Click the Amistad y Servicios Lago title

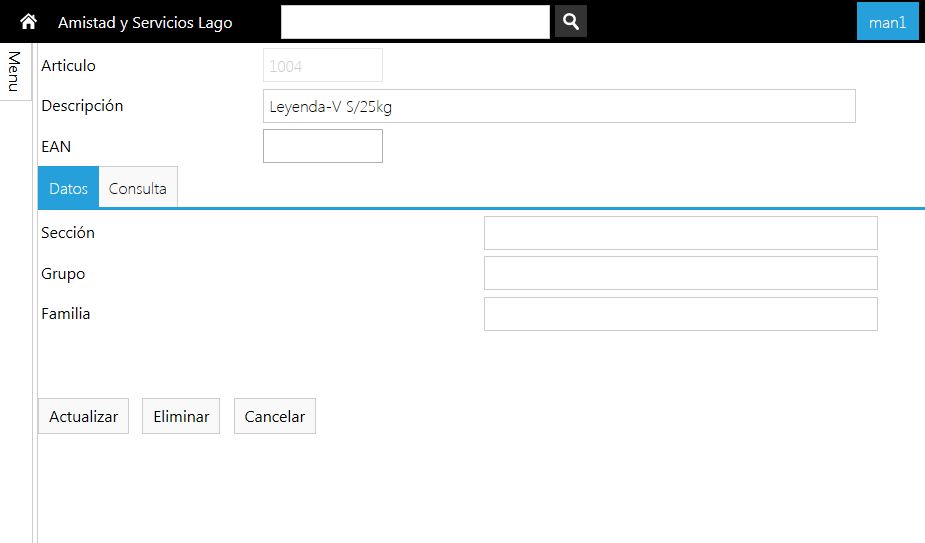click(145, 22)
